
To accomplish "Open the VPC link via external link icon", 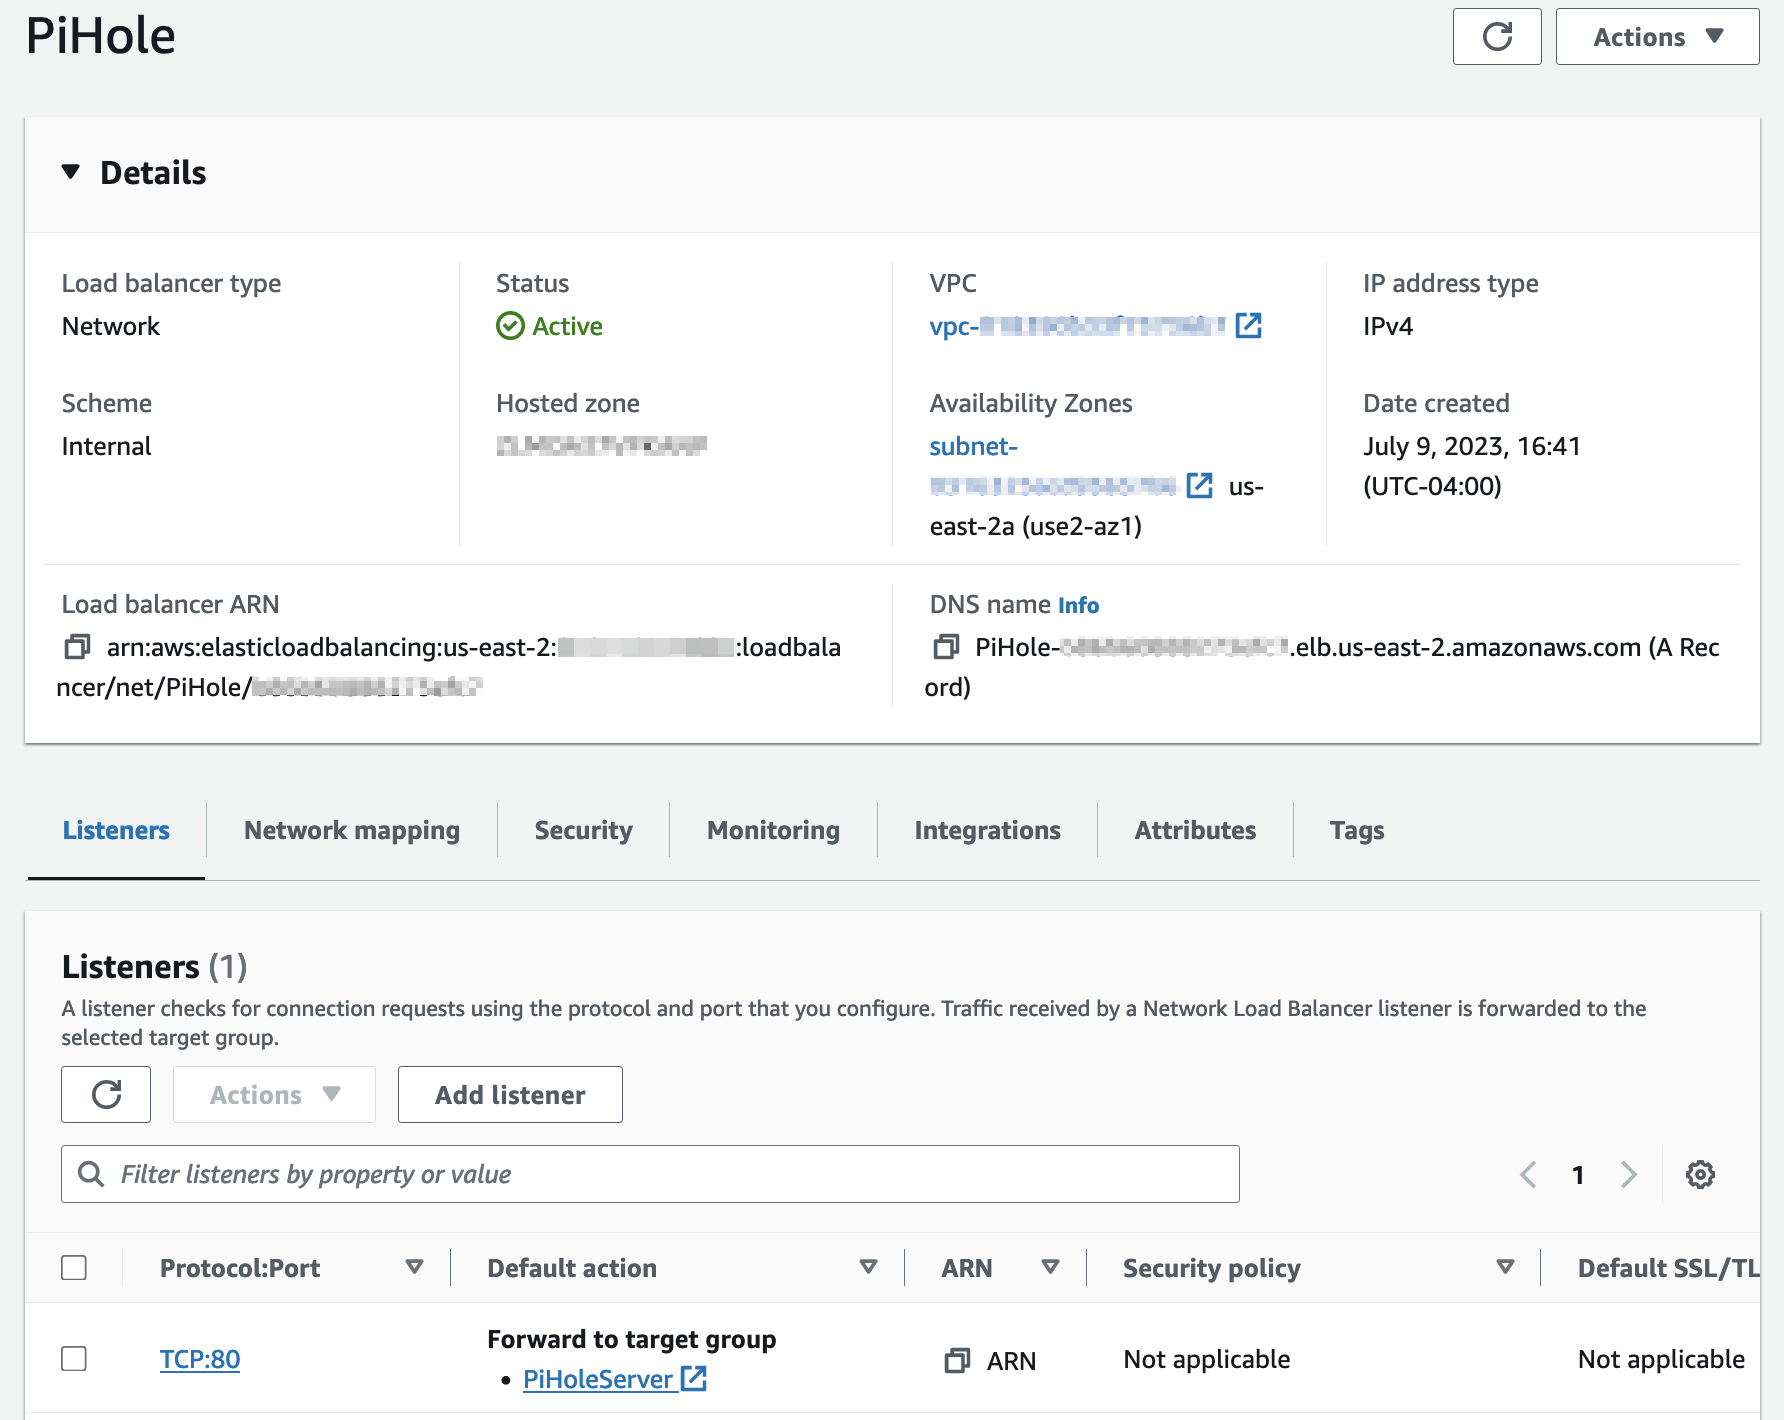I will [x=1248, y=326].
